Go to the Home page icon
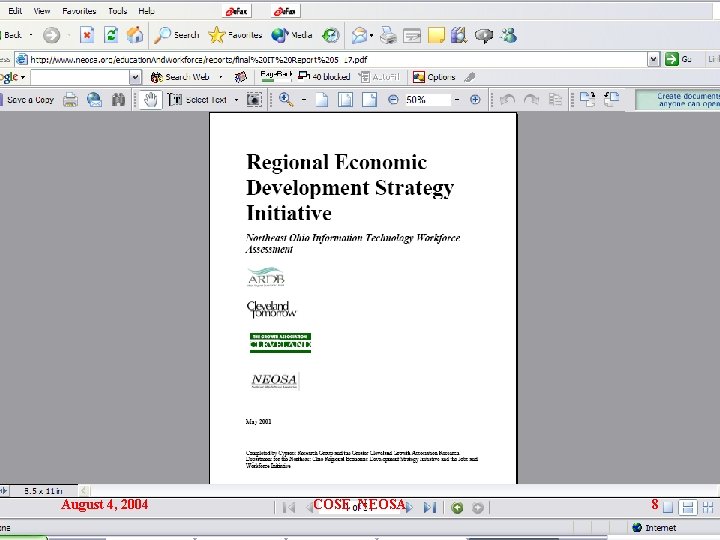 point(135,35)
